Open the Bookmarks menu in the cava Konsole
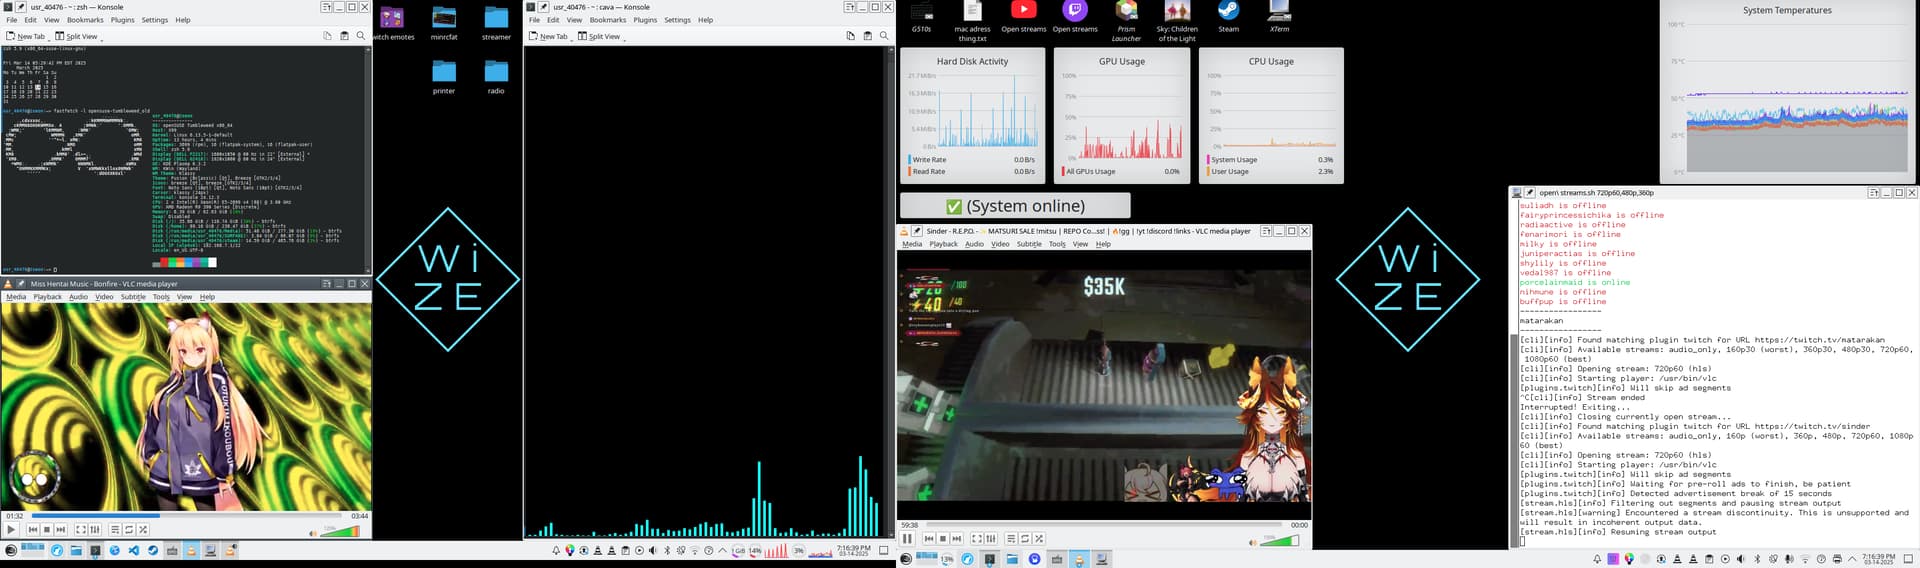Screen dimensions: 1920x568 coord(608,20)
